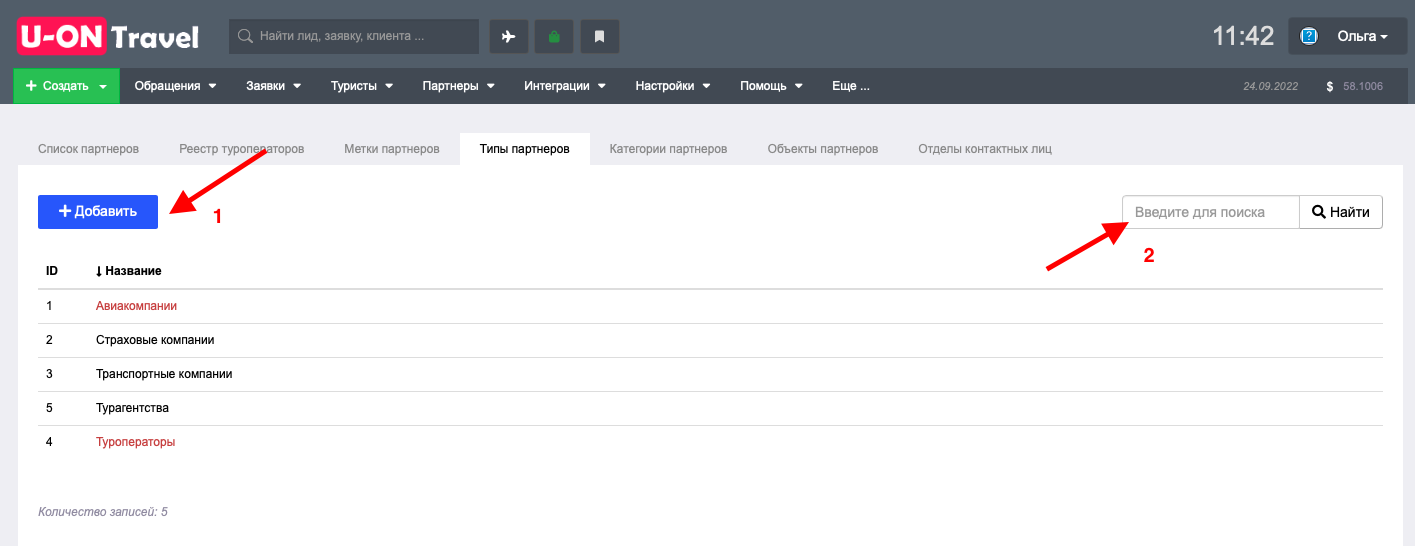This screenshot has width=1415, height=546.
Task: Open the bookmark icon button
Action: pyautogui.click(x=600, y=37)
